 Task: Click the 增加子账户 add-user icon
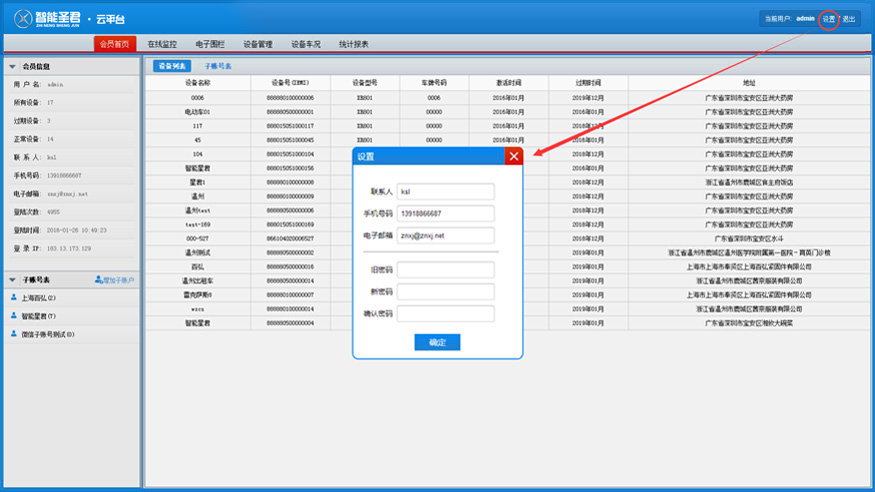tap(98, 280)
